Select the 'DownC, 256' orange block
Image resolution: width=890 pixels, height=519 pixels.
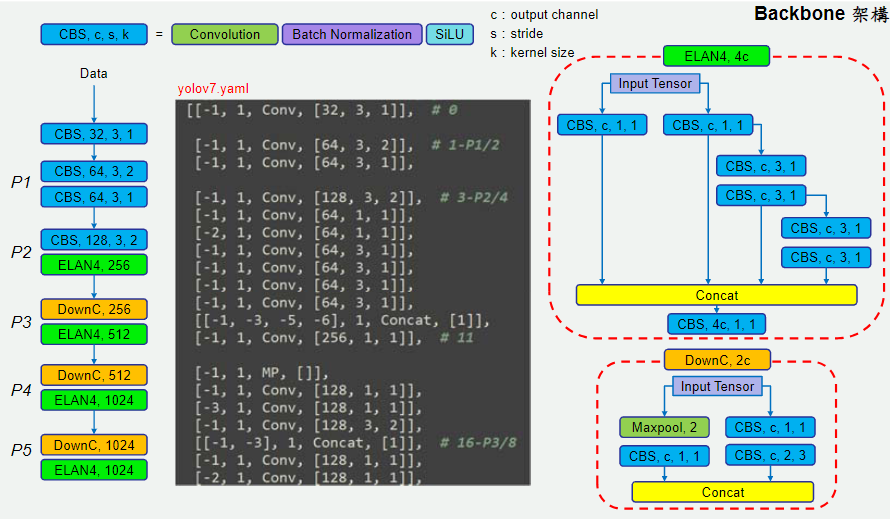[94, 309]
